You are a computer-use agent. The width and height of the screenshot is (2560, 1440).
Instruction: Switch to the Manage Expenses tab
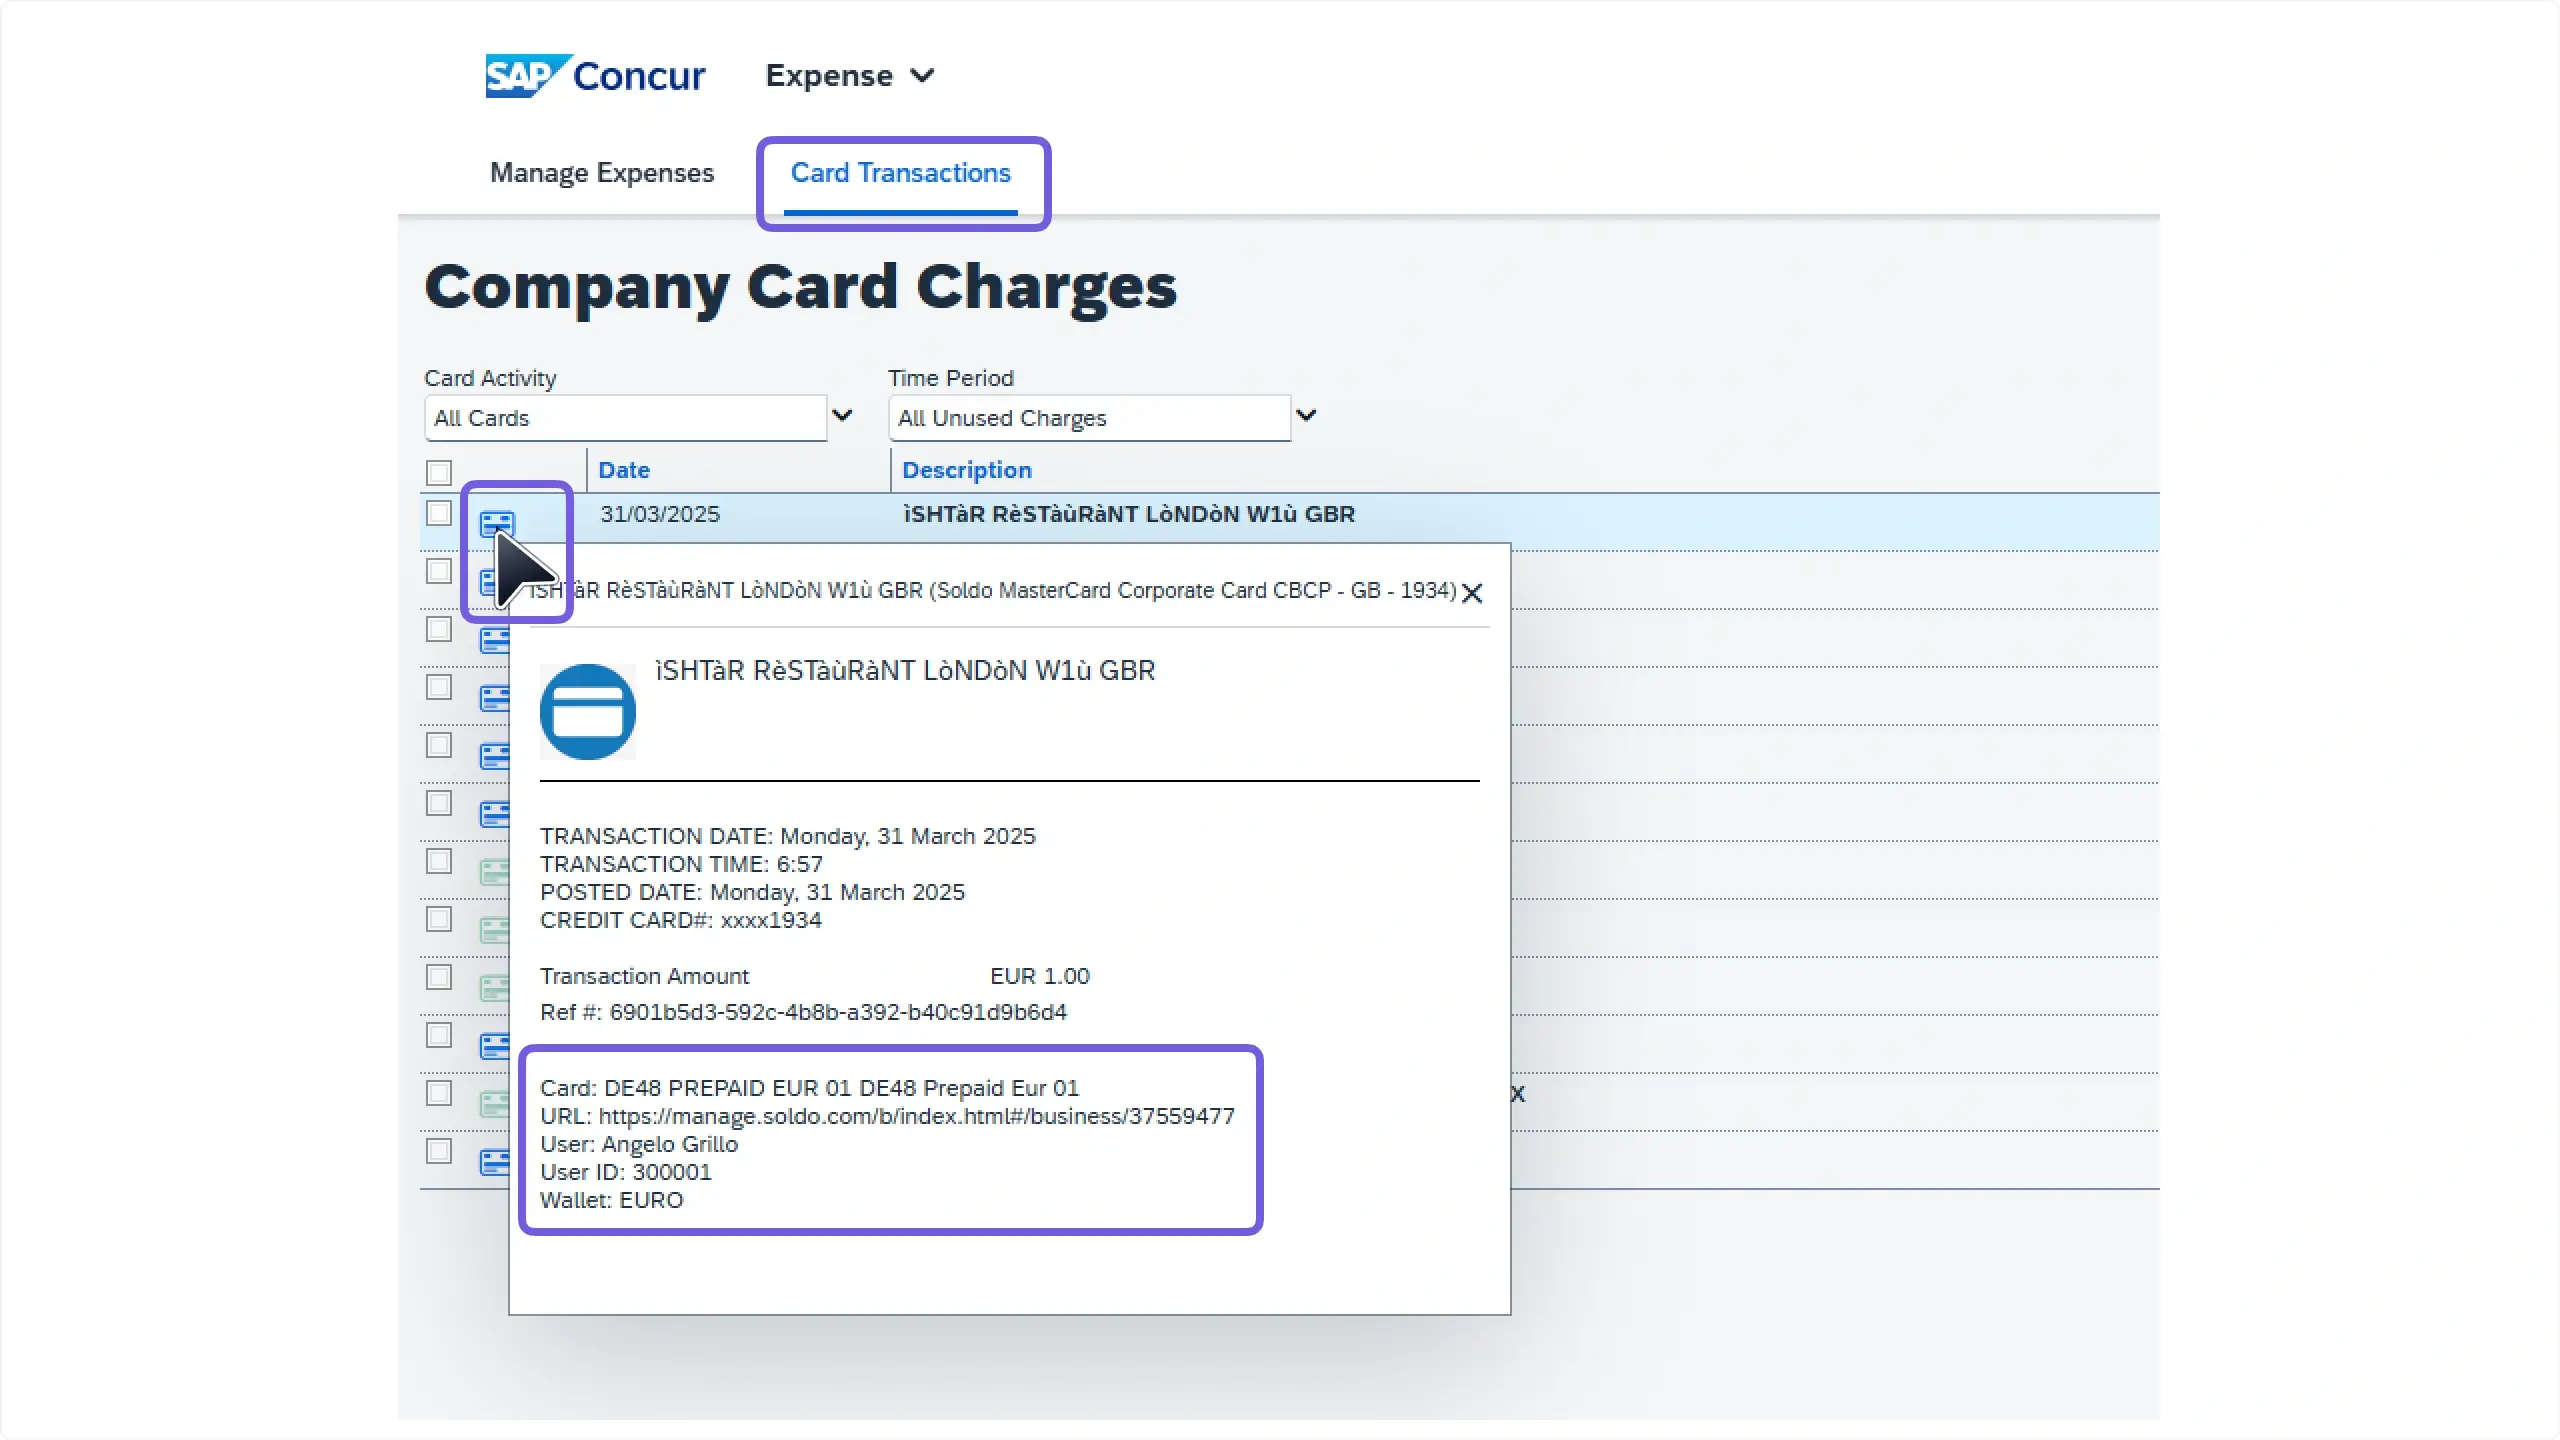point(602,173)
